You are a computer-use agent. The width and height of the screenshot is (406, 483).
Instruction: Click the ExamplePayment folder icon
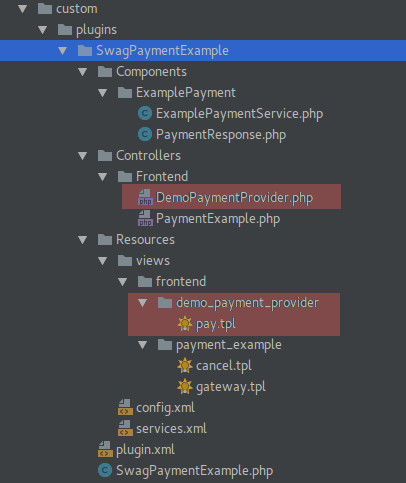point(125,93)
